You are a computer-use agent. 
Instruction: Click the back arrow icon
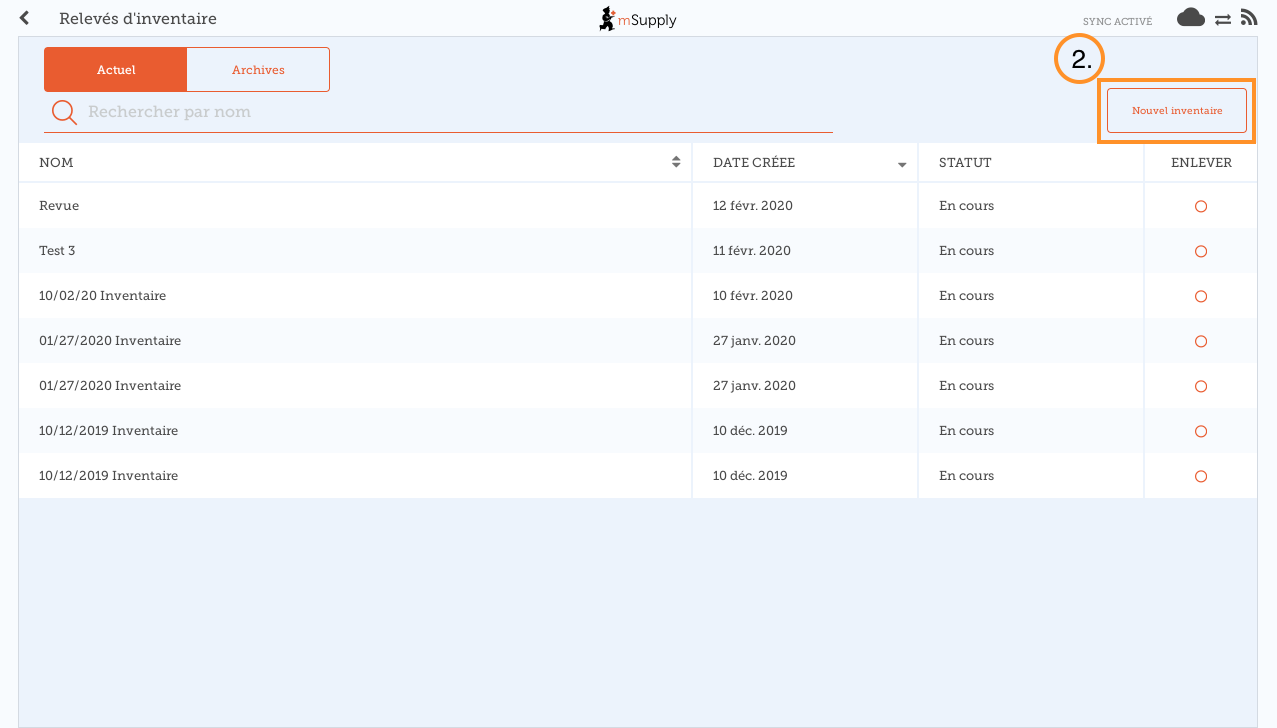click(24, 18)
